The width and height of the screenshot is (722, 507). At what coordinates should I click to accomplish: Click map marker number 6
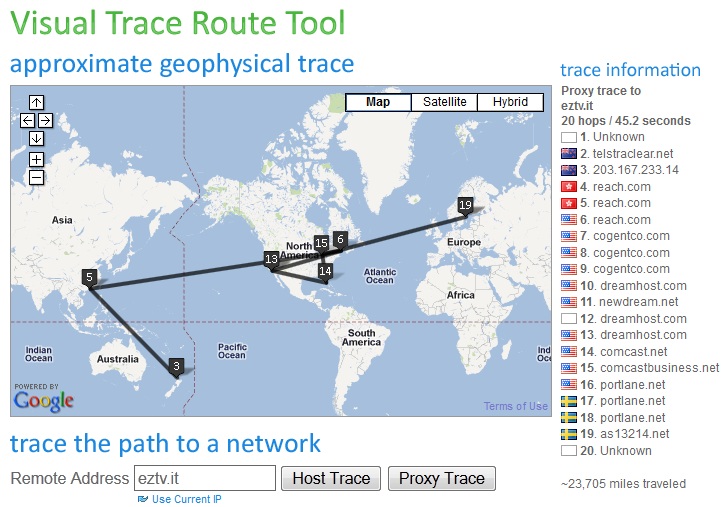pyautogui.click(x=340, y=239)
